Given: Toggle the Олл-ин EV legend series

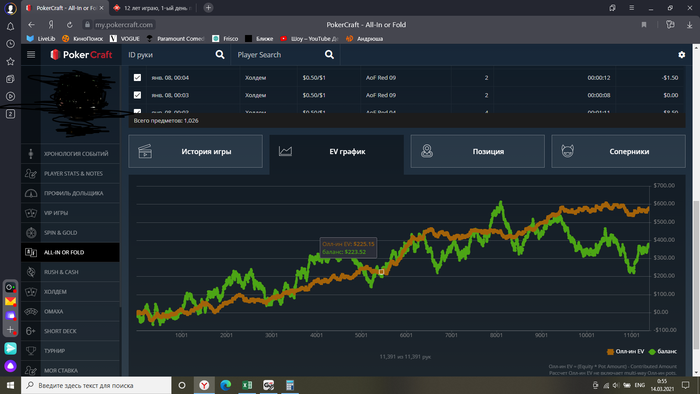Looking at the screenshot, I should point(625,352).
